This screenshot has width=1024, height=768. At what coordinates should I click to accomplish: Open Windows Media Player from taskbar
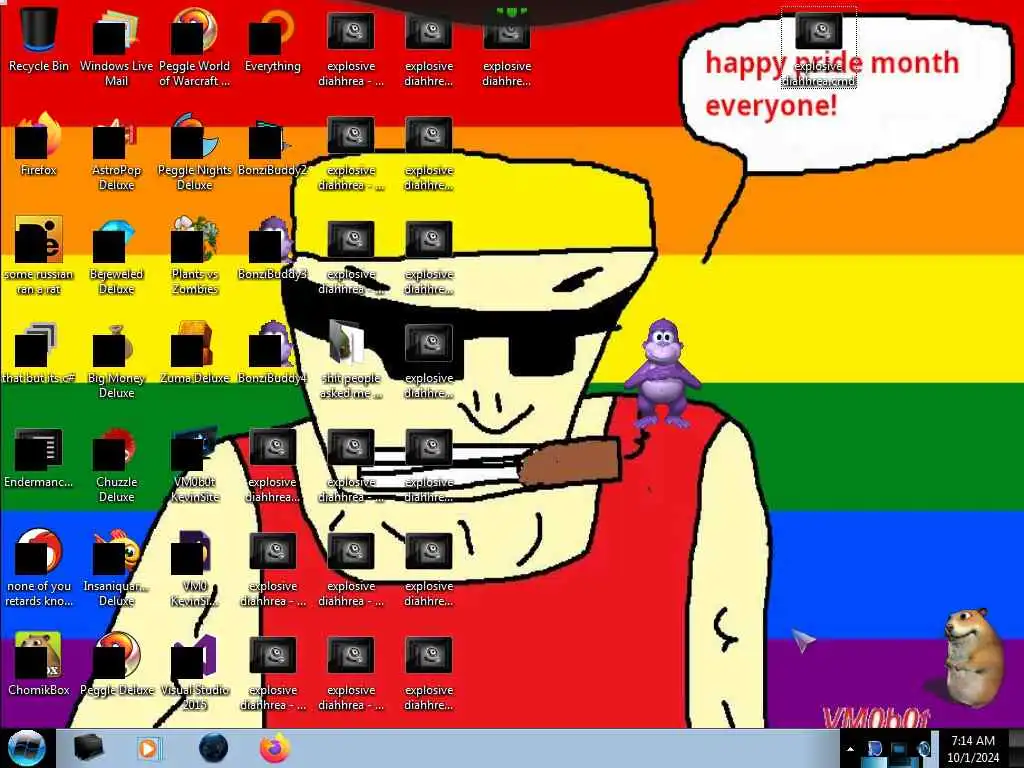[x=148, y=748]
